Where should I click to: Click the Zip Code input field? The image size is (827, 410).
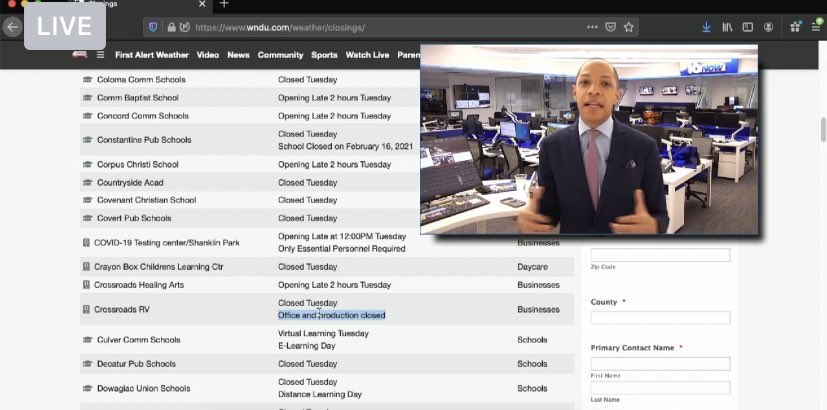tap(660, 255)
